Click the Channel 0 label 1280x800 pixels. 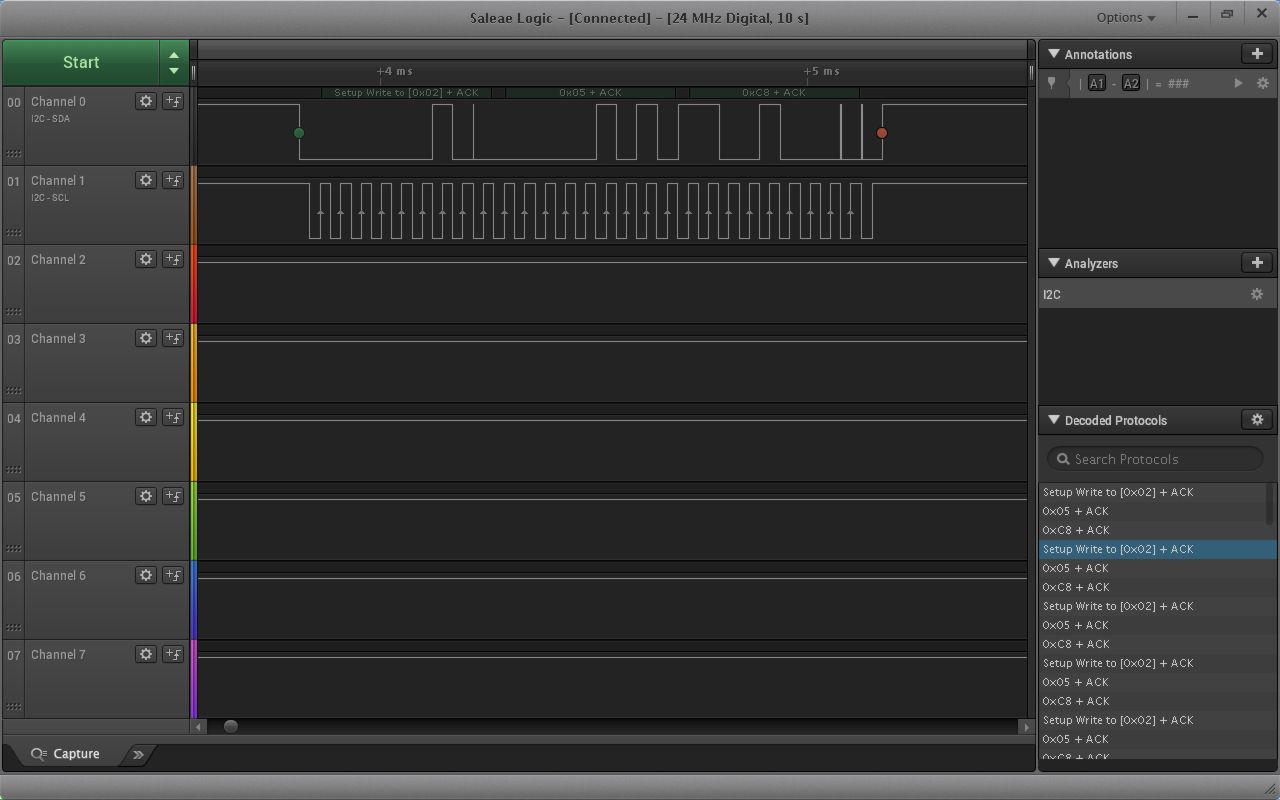[x=58, y=101]
